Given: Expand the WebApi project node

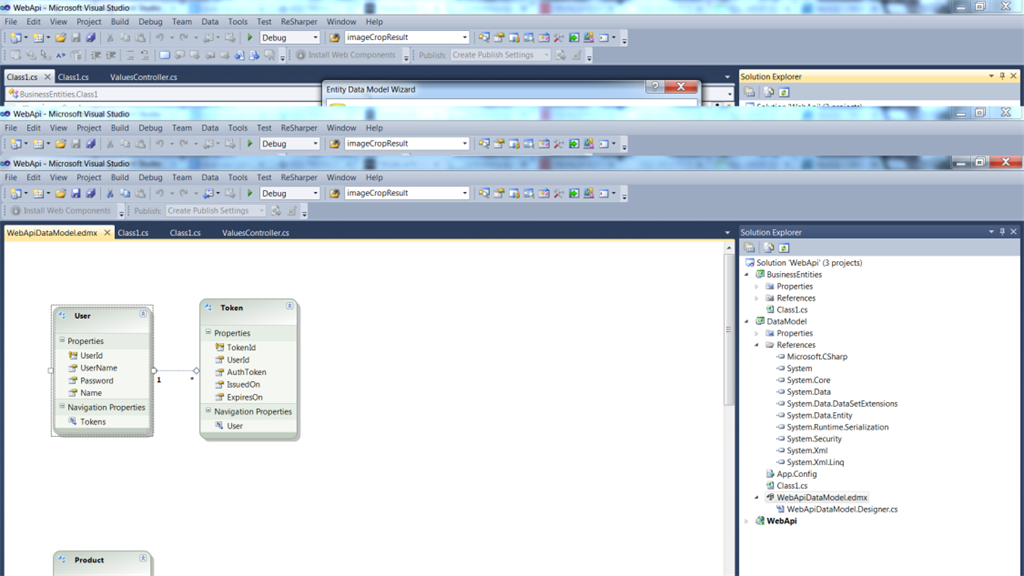Looking at the screenshot, I should 747,521.
